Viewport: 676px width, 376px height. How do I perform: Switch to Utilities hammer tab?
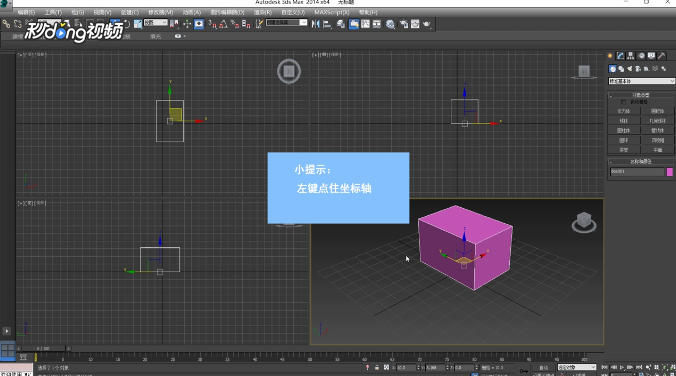pos(661,56)
